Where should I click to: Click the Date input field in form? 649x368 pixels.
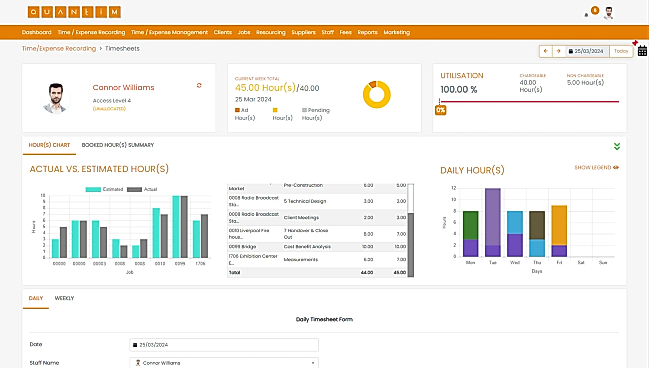click(224, 344)
